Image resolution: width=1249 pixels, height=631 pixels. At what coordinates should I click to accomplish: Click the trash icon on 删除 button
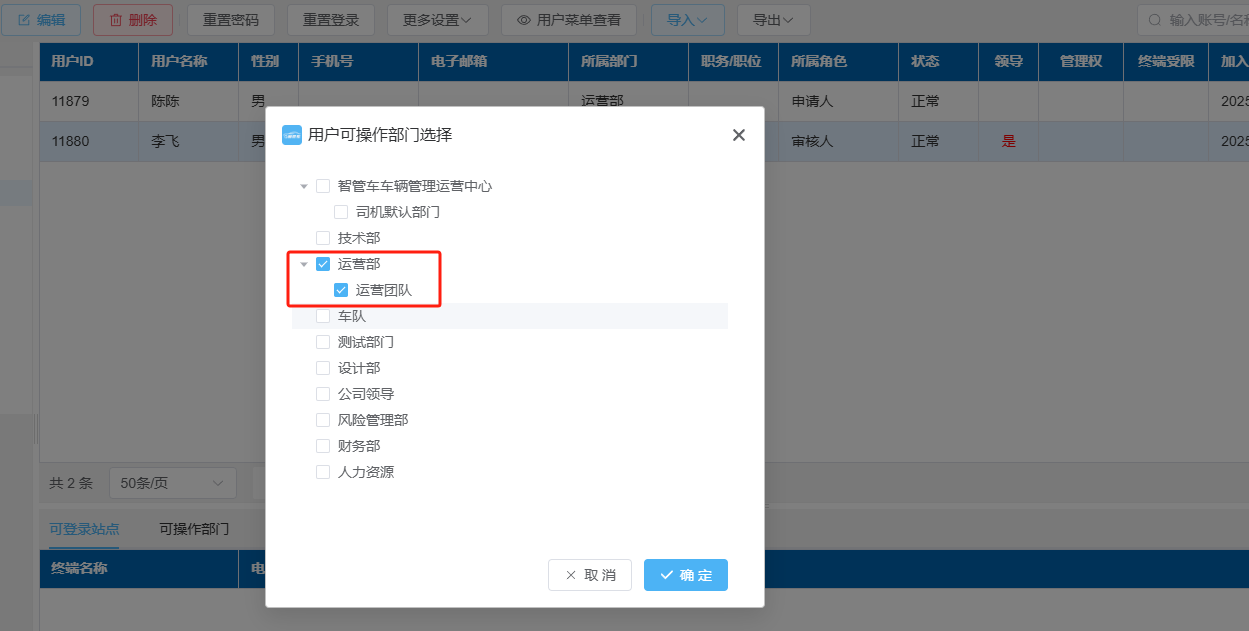pyautogui.click(x=116, y=20)
